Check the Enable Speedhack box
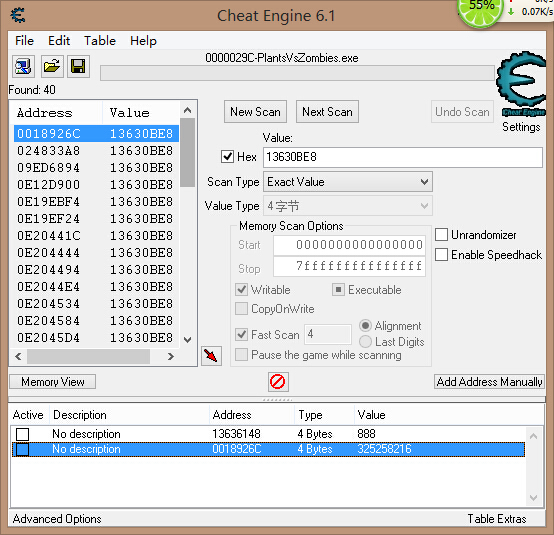 [x=441, y=254]
